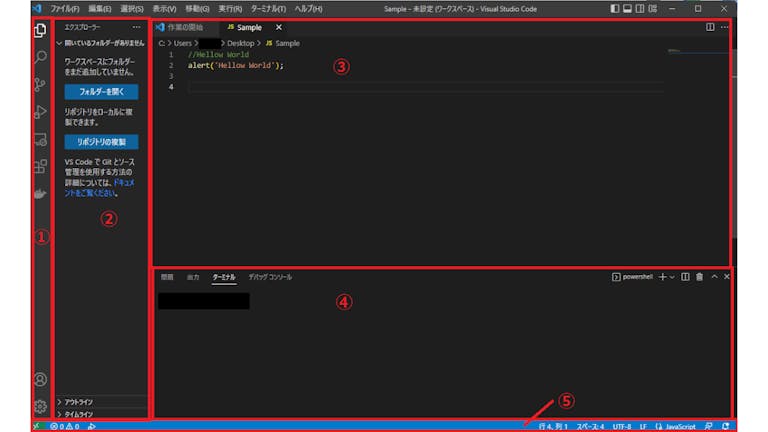Open the Source Control view

click(x=40, y=85)
